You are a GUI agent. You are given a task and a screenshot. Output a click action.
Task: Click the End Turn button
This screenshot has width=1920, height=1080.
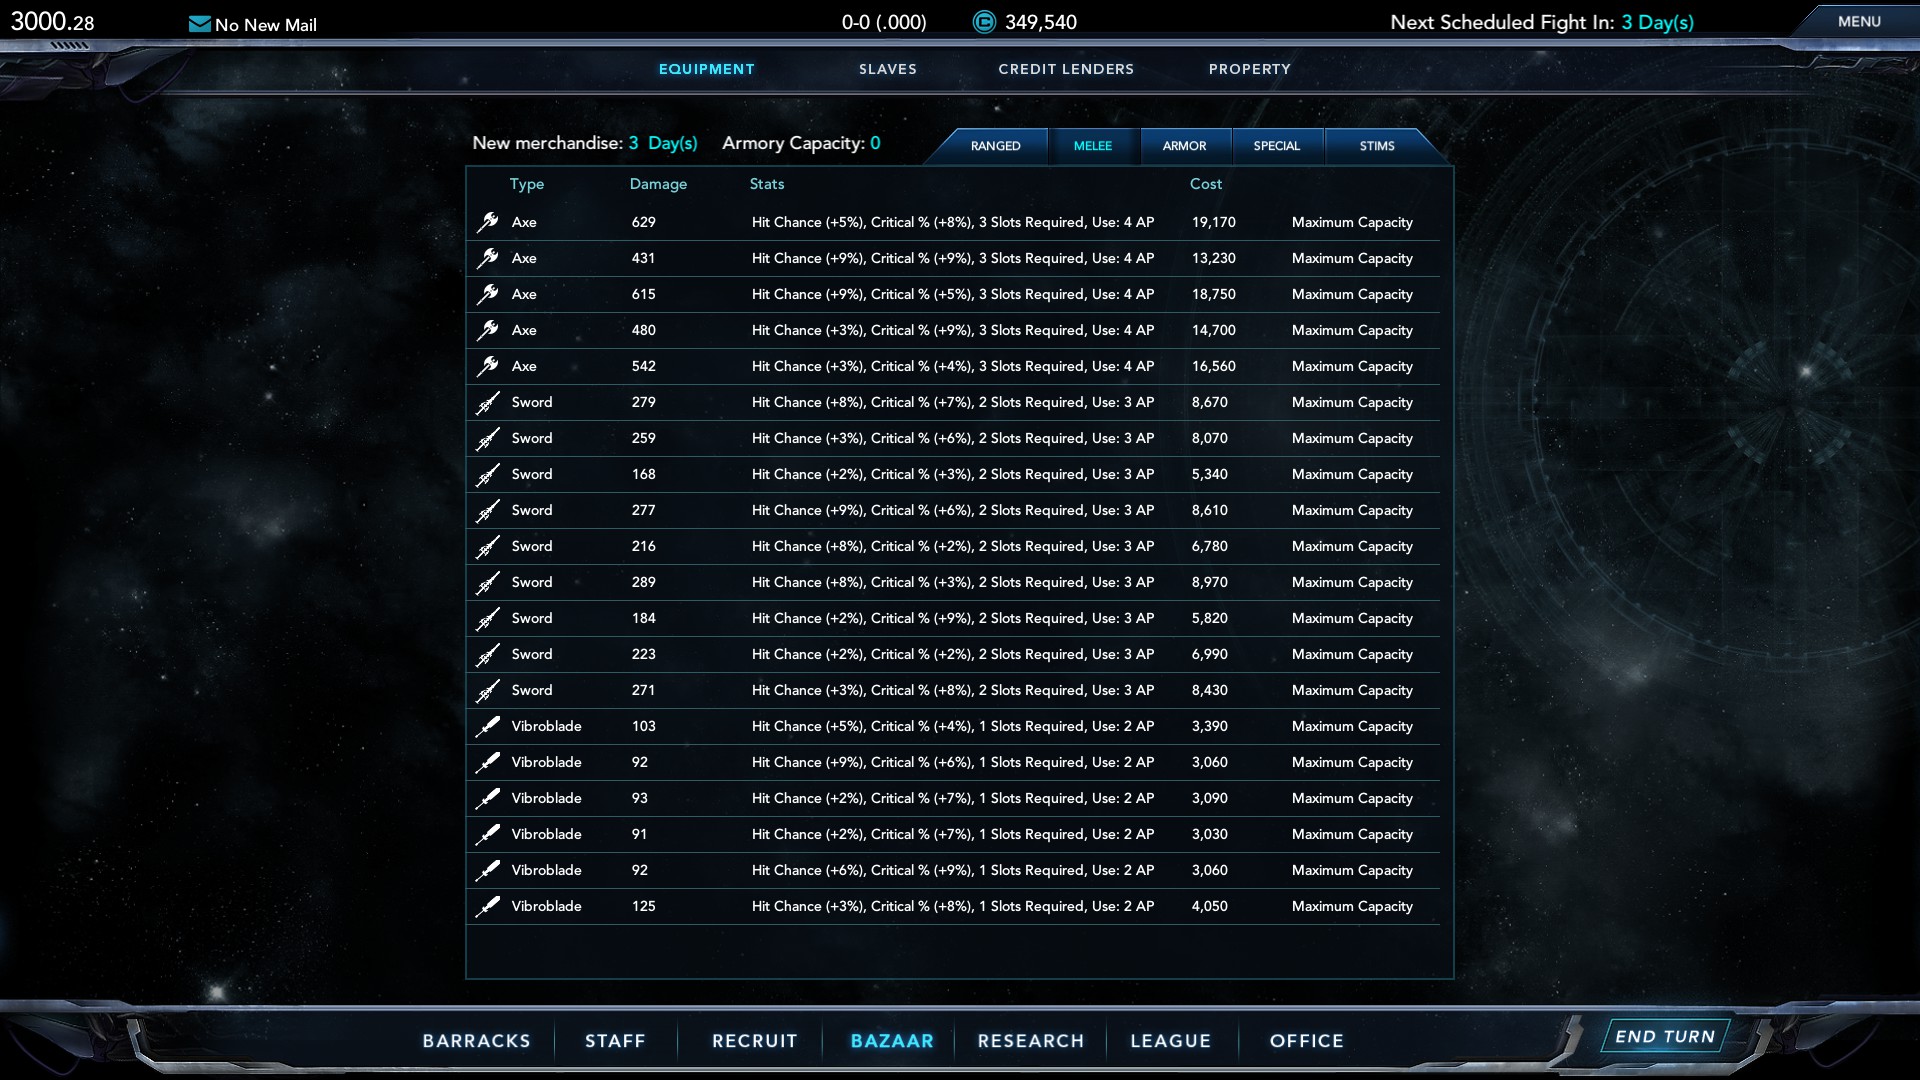[1665, 1037]
